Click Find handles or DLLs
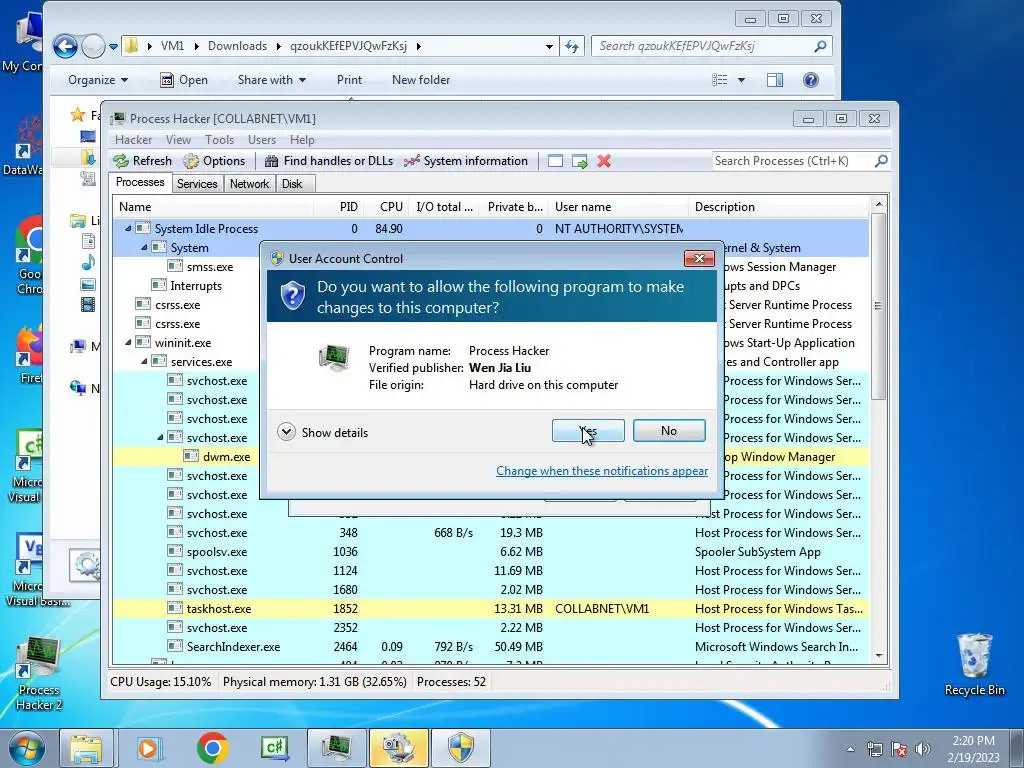Image resolution: width=1024 pixels, height=768 pixels. pos(329,161)
